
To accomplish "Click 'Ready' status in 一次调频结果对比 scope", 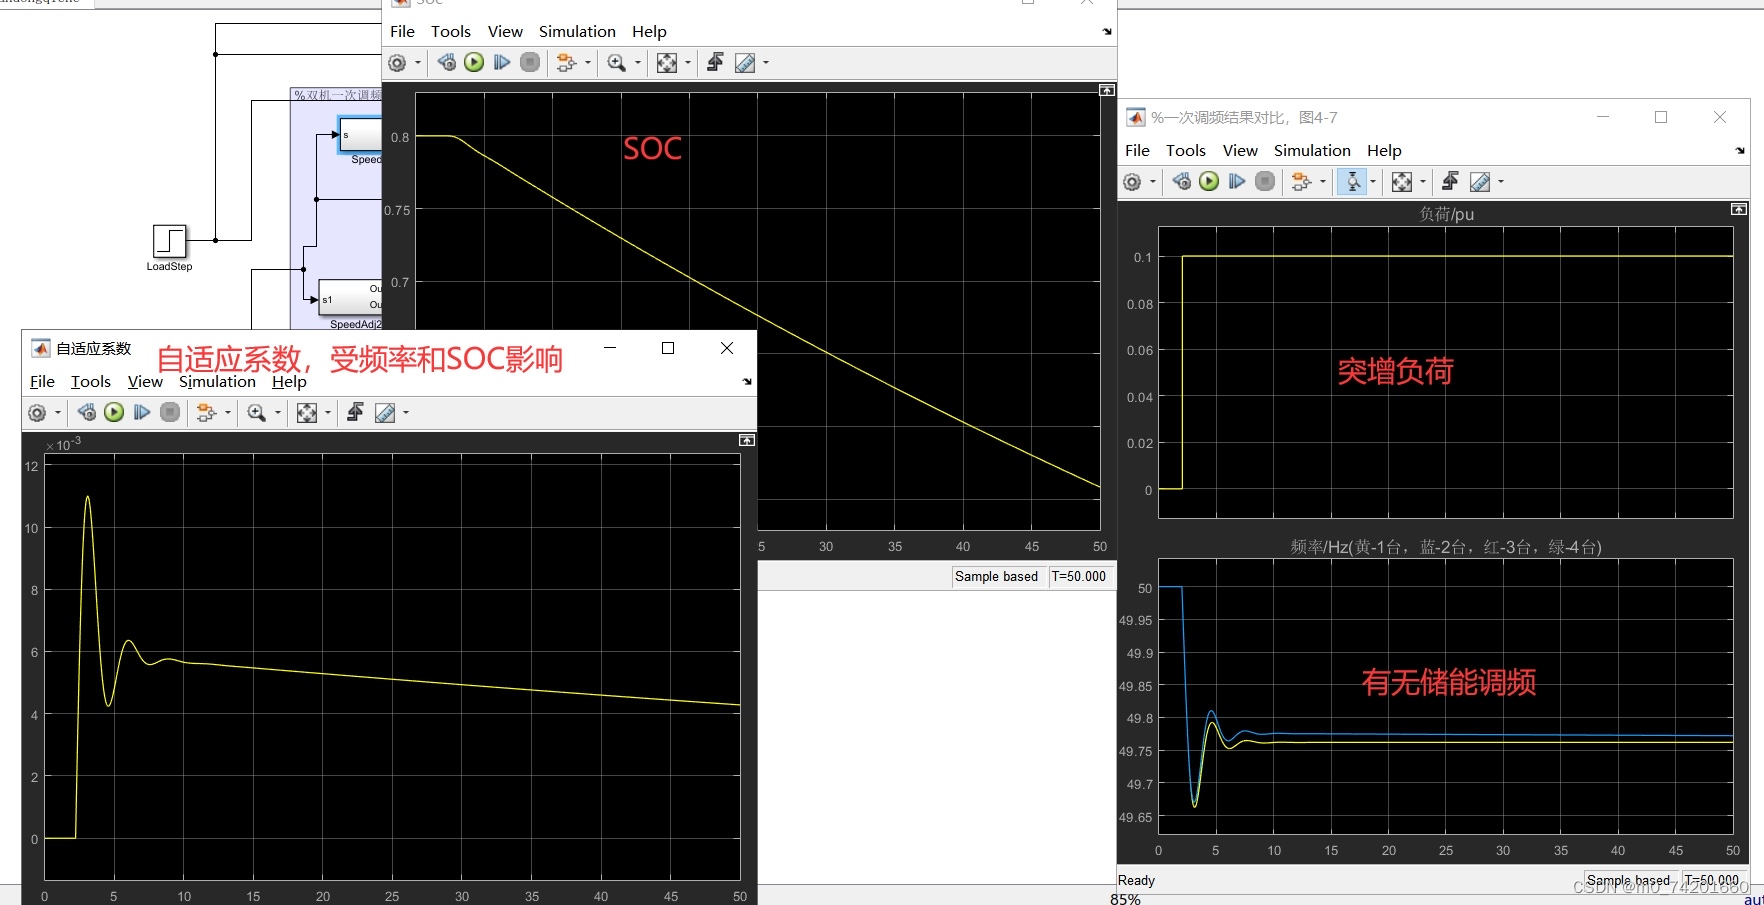I will tap(1136, 881).
